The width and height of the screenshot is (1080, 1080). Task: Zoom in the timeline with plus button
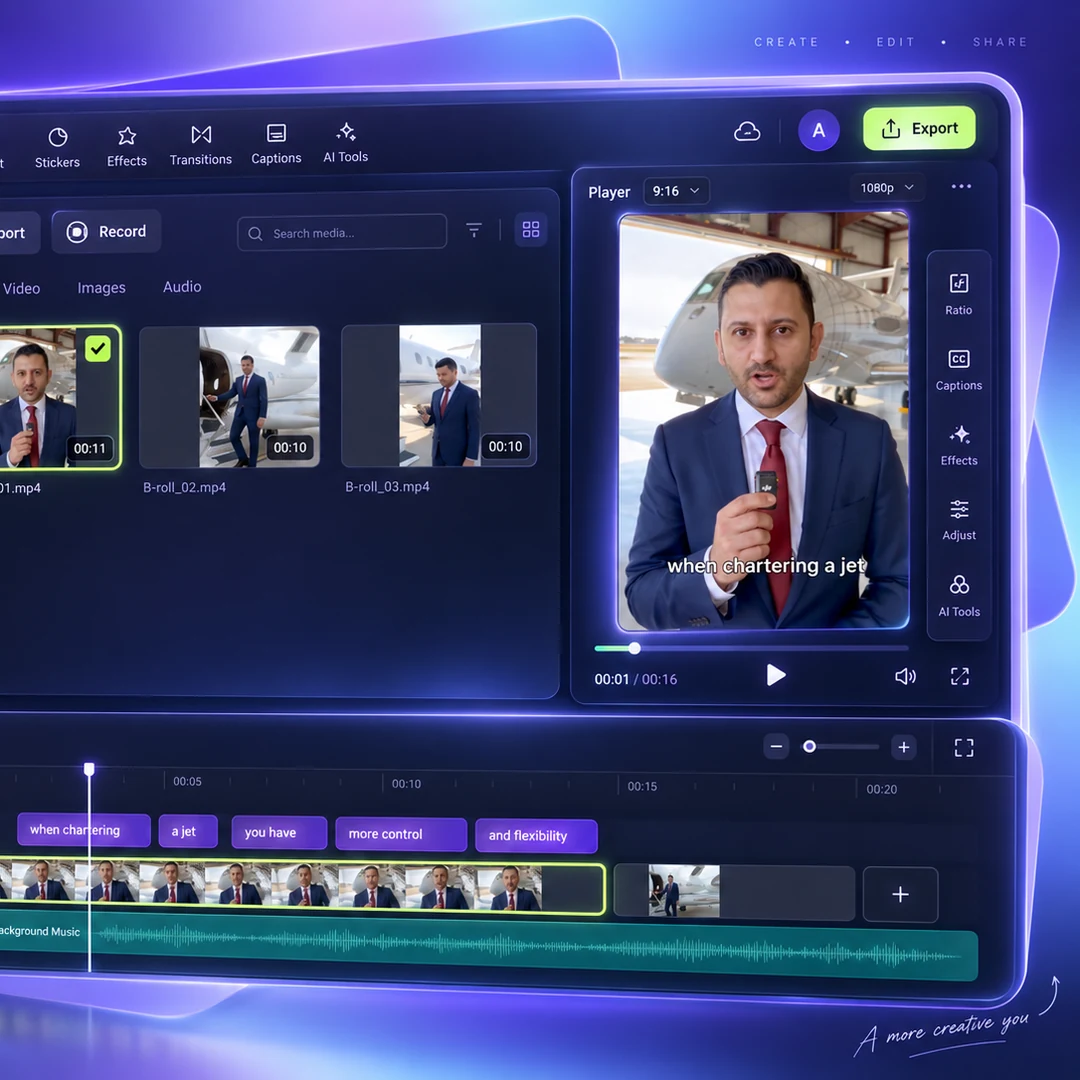(x=904, y=747)
